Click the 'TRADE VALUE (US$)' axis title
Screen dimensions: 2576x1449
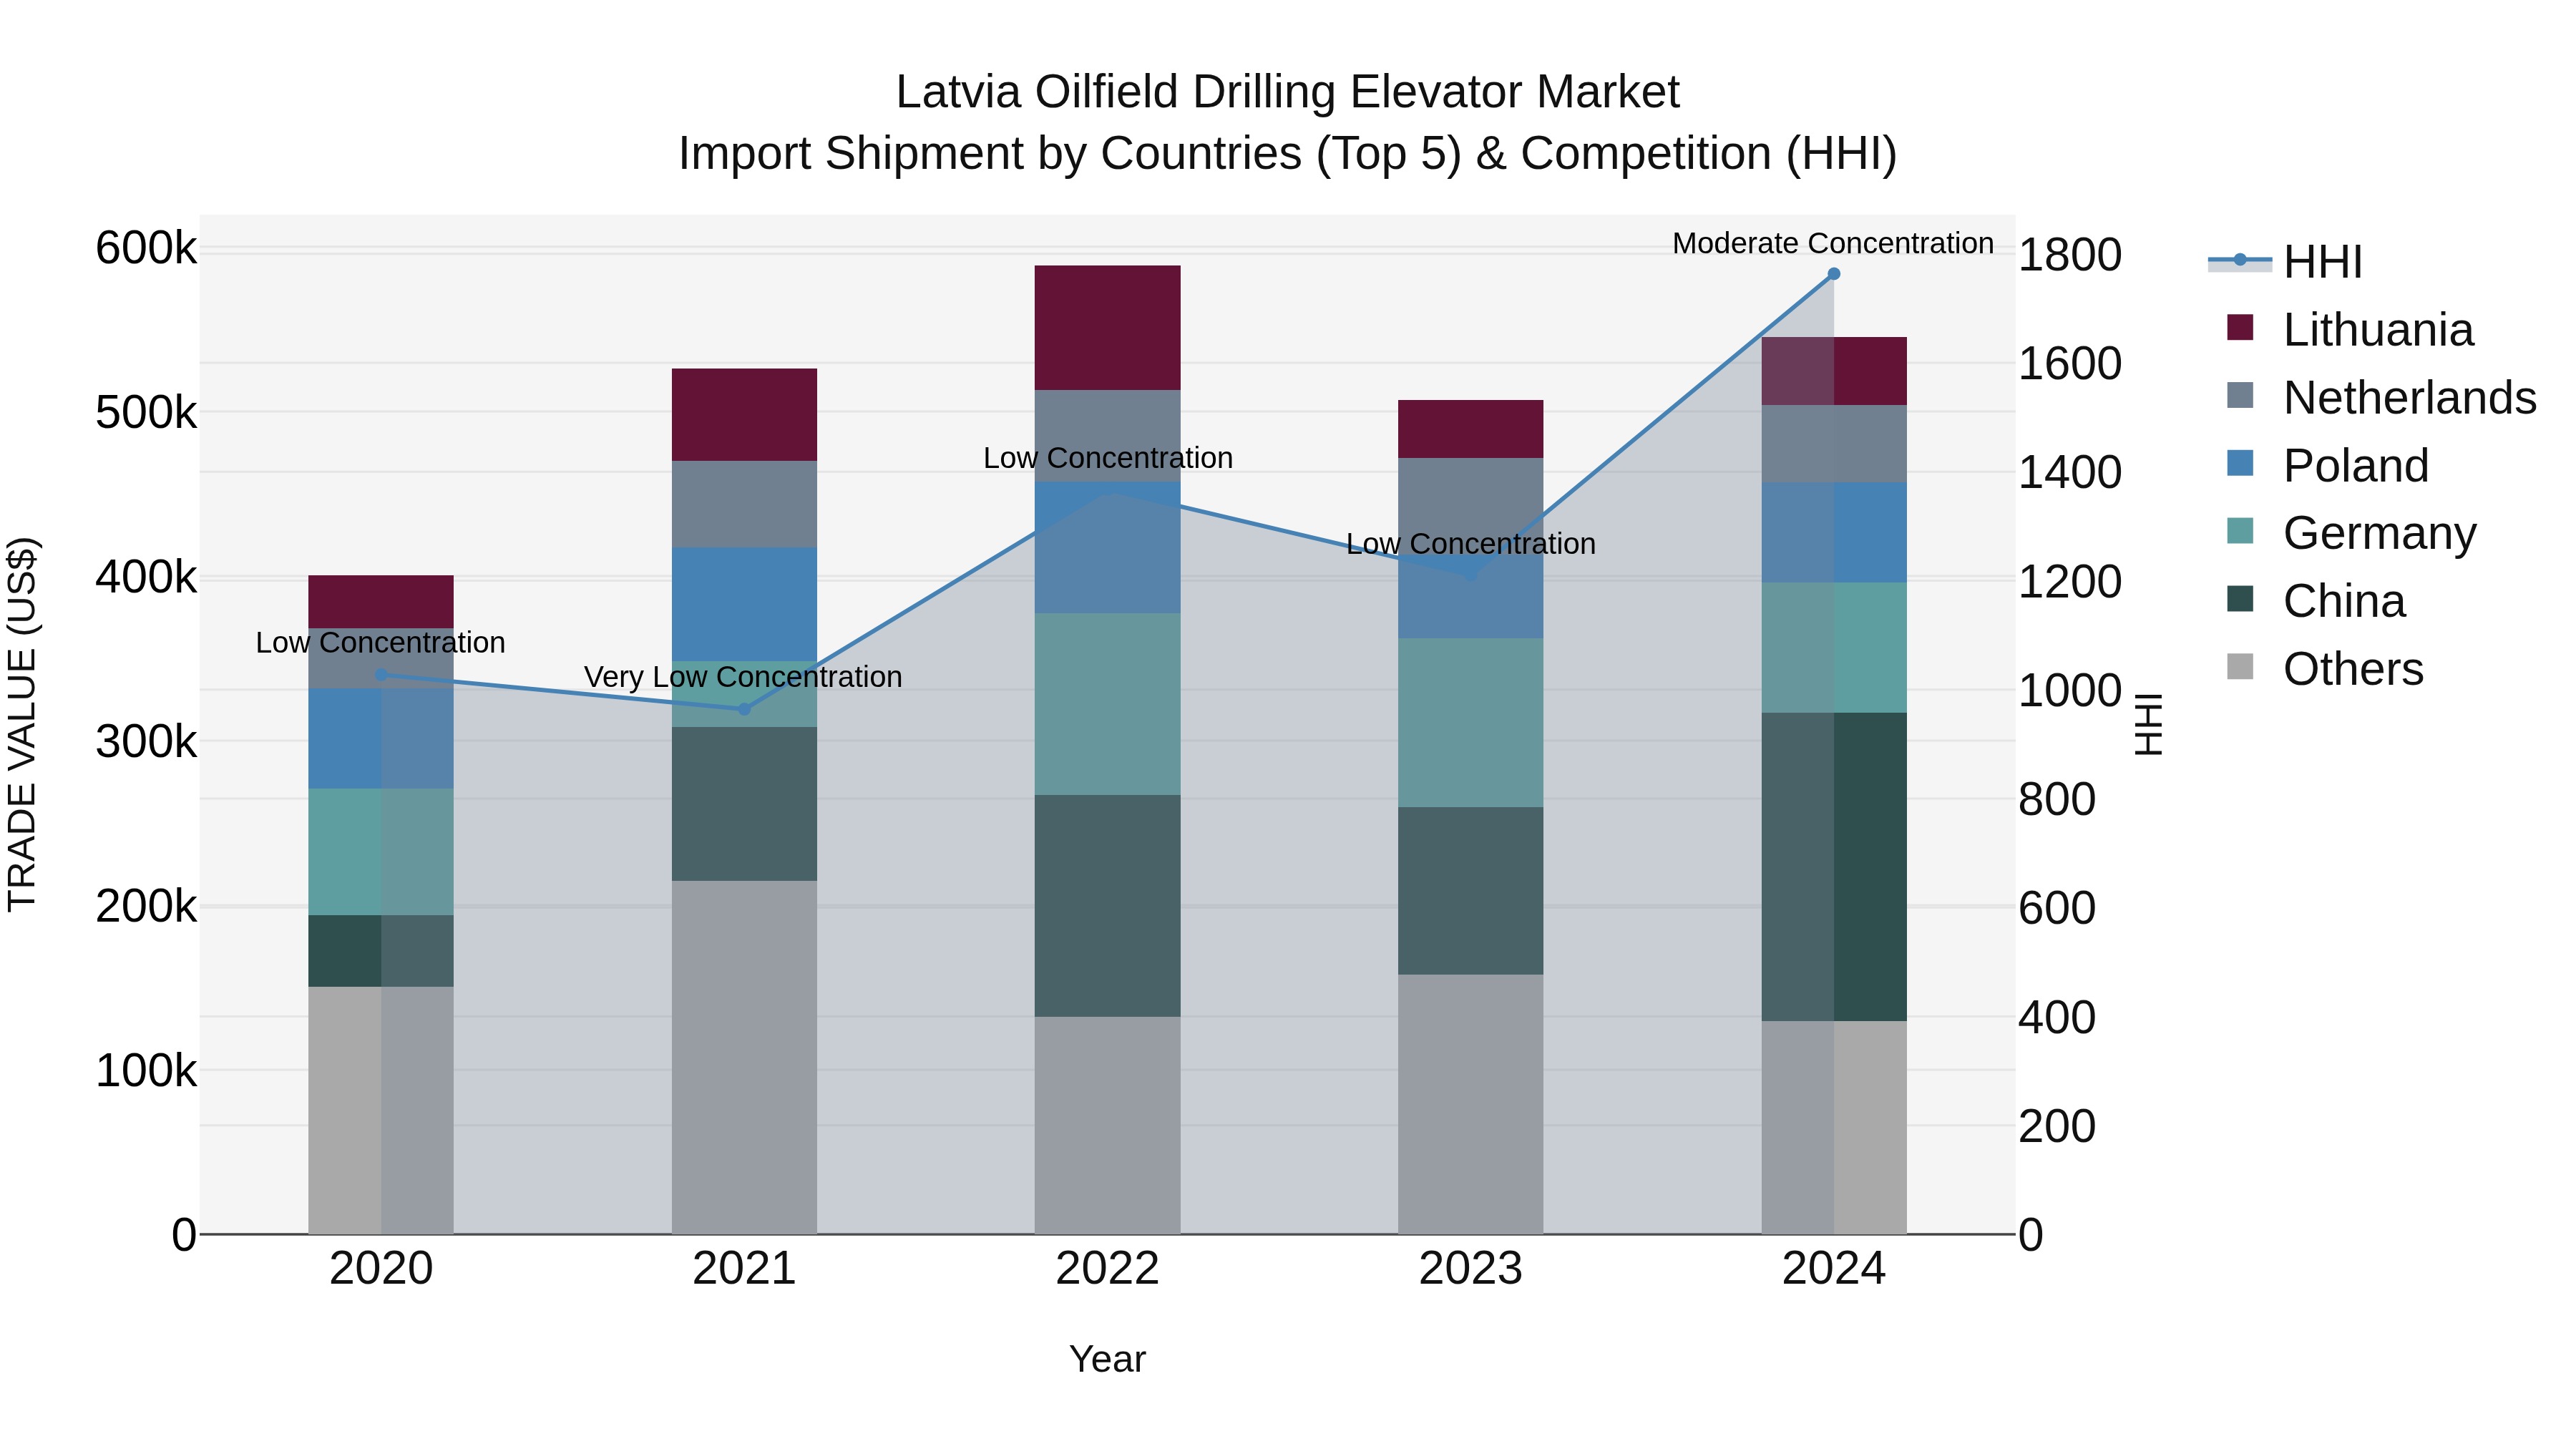click(23, 725)
